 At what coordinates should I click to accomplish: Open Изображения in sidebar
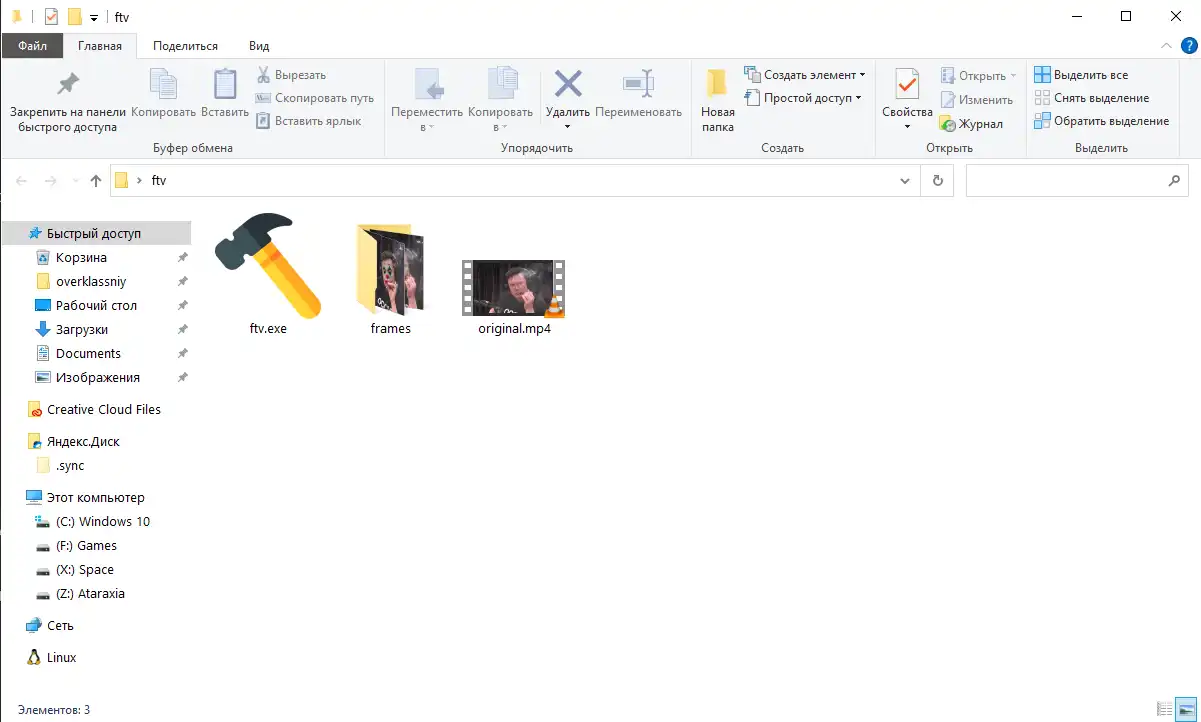[96, 377]
